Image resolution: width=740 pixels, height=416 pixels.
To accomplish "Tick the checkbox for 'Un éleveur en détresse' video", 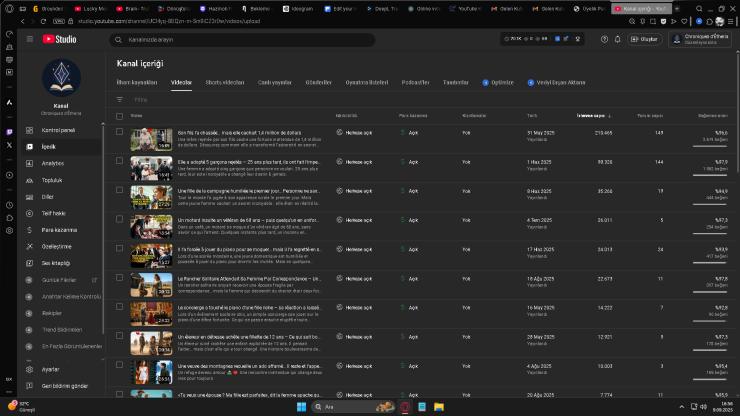I will pyautogui.click(x=119, y=336).
